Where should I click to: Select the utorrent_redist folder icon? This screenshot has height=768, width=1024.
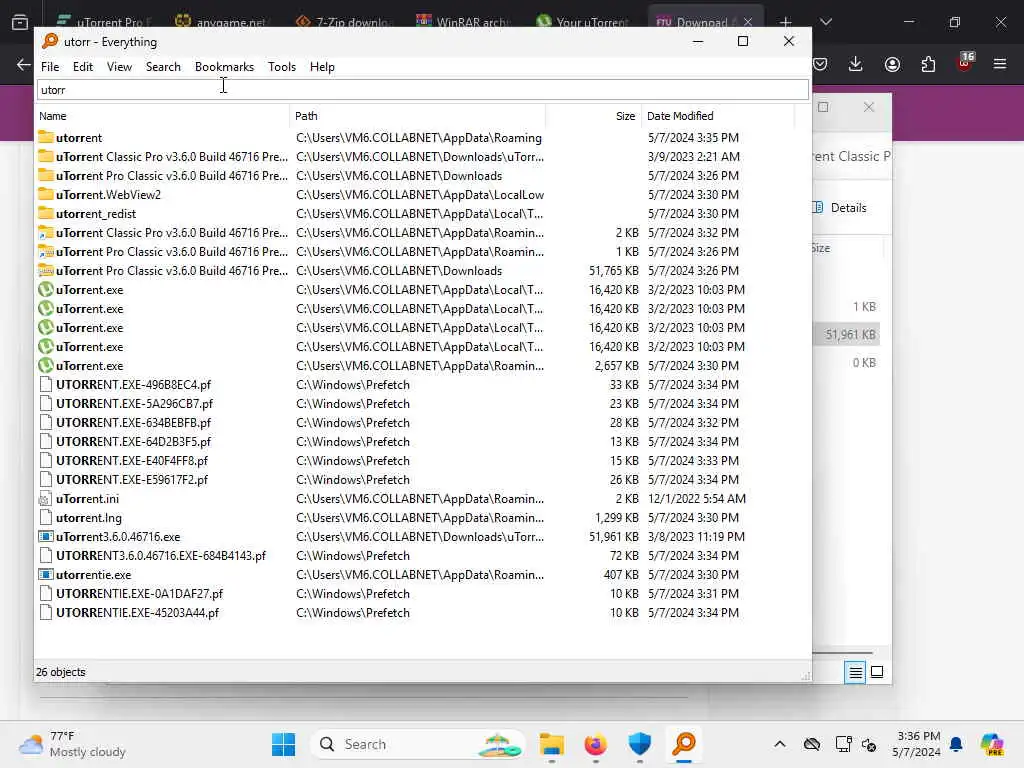(46, 213)
